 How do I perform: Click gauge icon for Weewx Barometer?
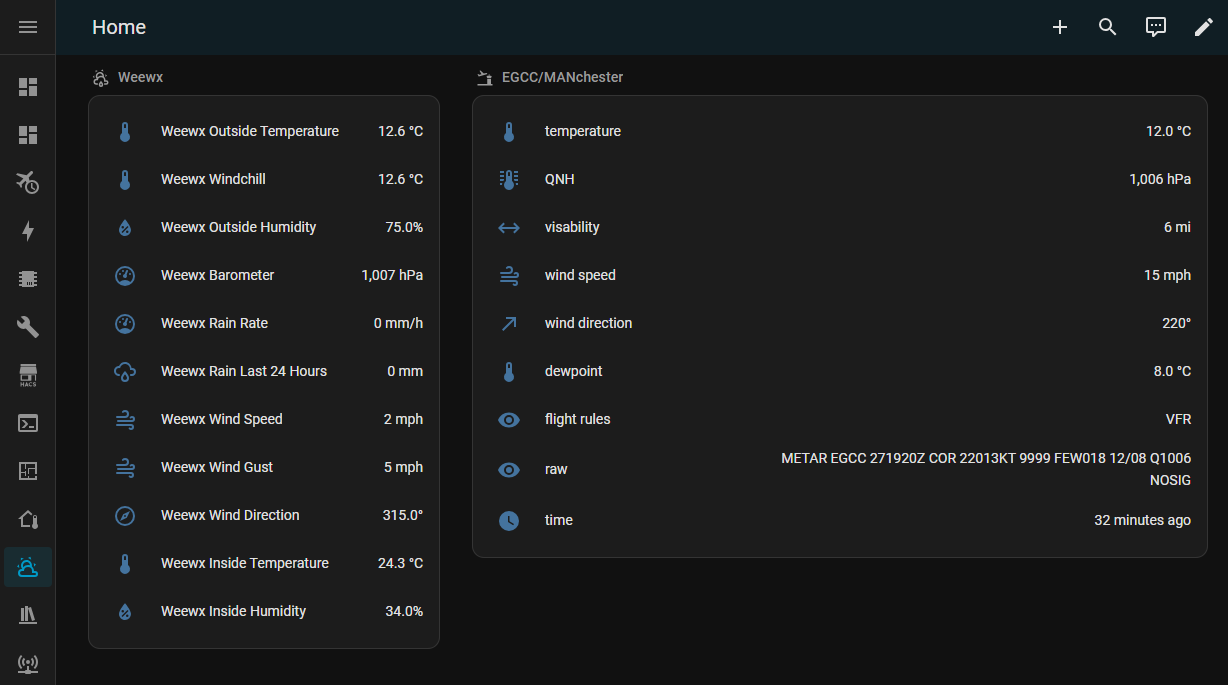point(125,275)
